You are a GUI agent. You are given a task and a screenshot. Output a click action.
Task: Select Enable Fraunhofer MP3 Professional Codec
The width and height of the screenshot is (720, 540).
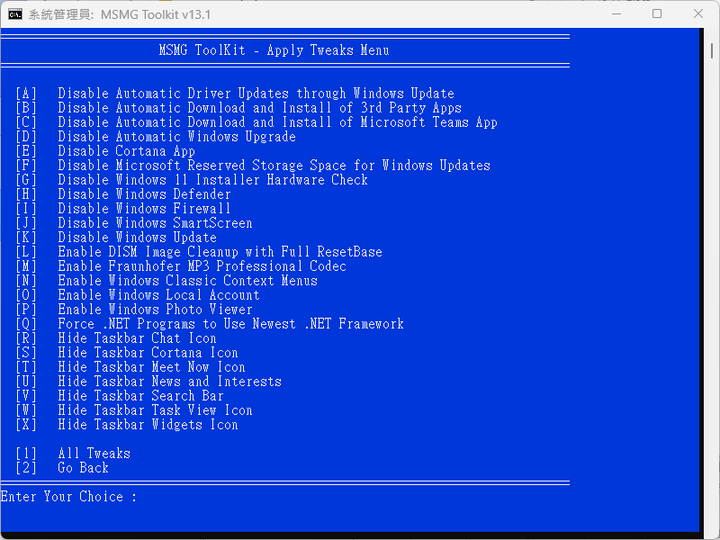click(x=181, y=266)
